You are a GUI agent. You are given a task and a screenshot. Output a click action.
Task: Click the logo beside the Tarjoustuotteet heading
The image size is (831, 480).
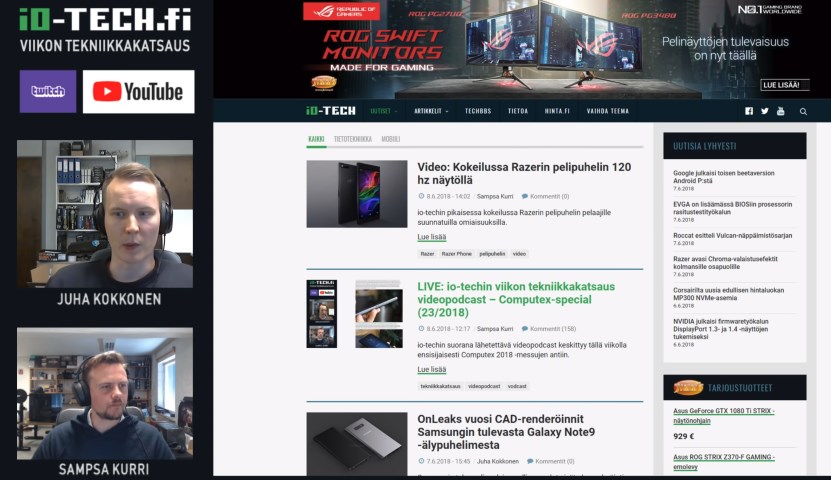point(688,388)
